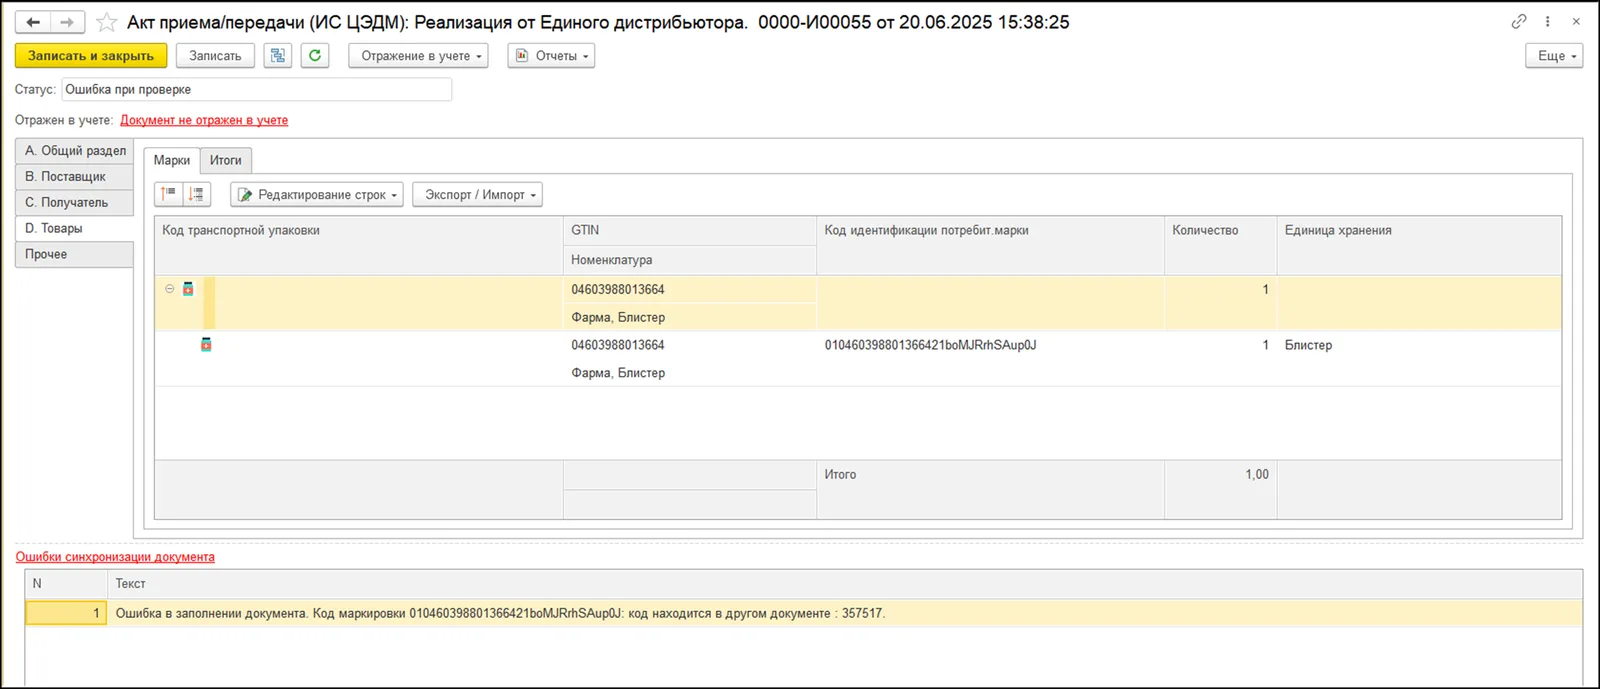
Task: Open the document structure icon next to Записать
Action: (278, 56)
